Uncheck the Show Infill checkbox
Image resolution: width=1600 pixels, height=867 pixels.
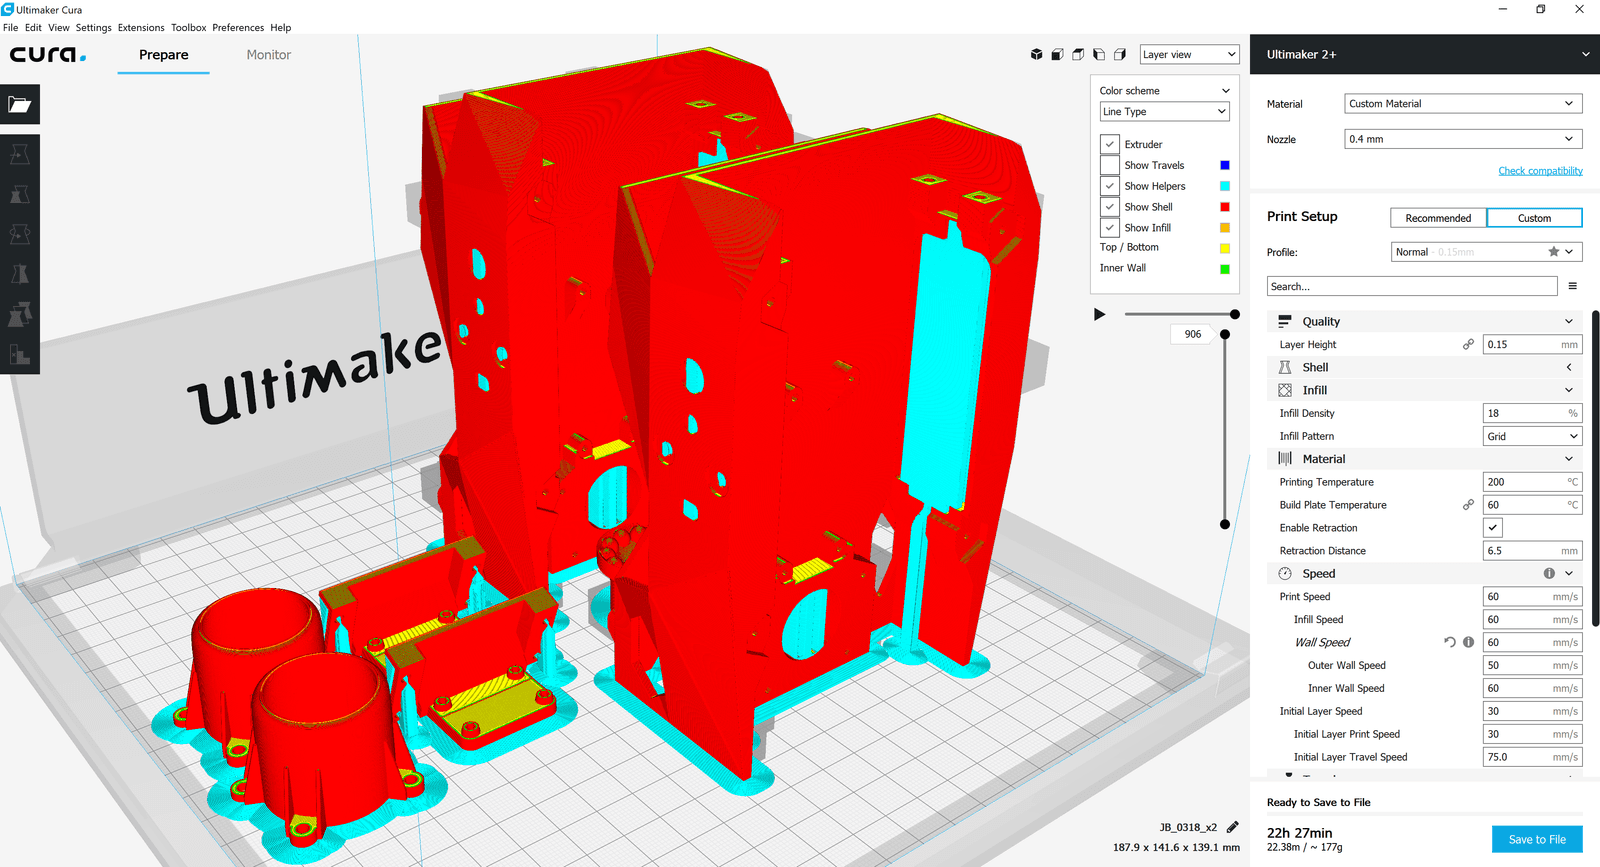pyautogui.click(x=1109, y=228)
